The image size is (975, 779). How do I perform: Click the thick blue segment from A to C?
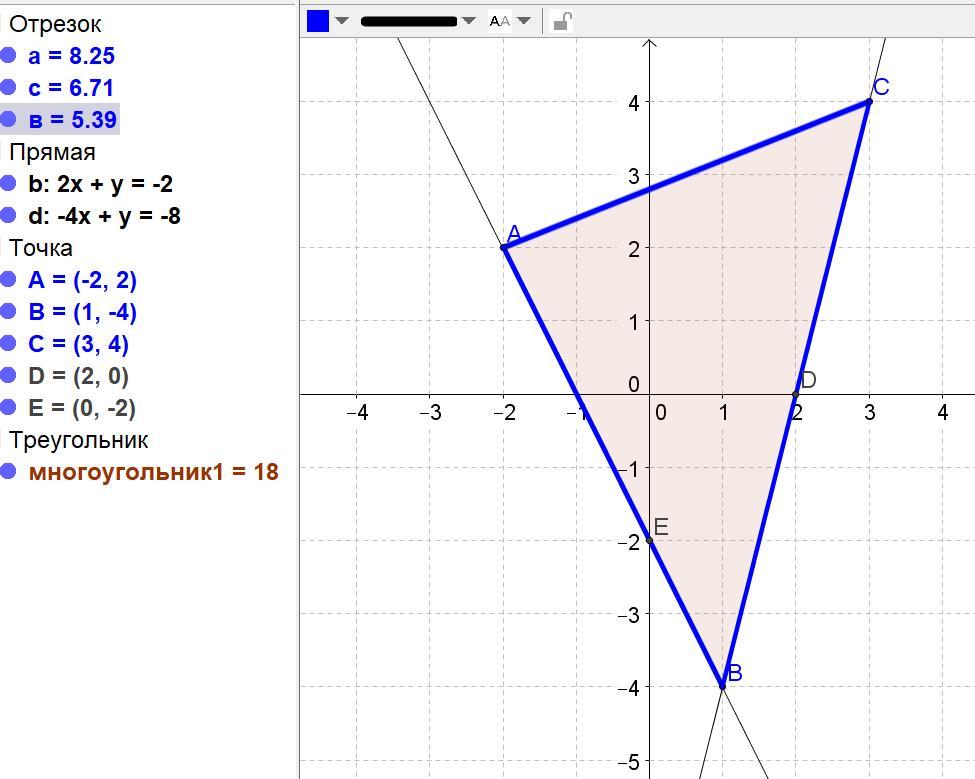coord(686,175)
